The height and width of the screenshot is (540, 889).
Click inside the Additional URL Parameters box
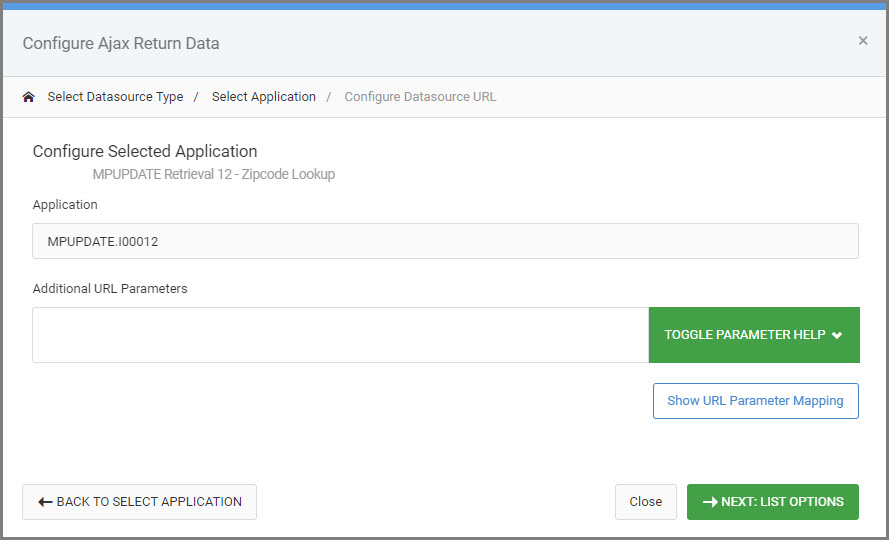pos(341,335)
